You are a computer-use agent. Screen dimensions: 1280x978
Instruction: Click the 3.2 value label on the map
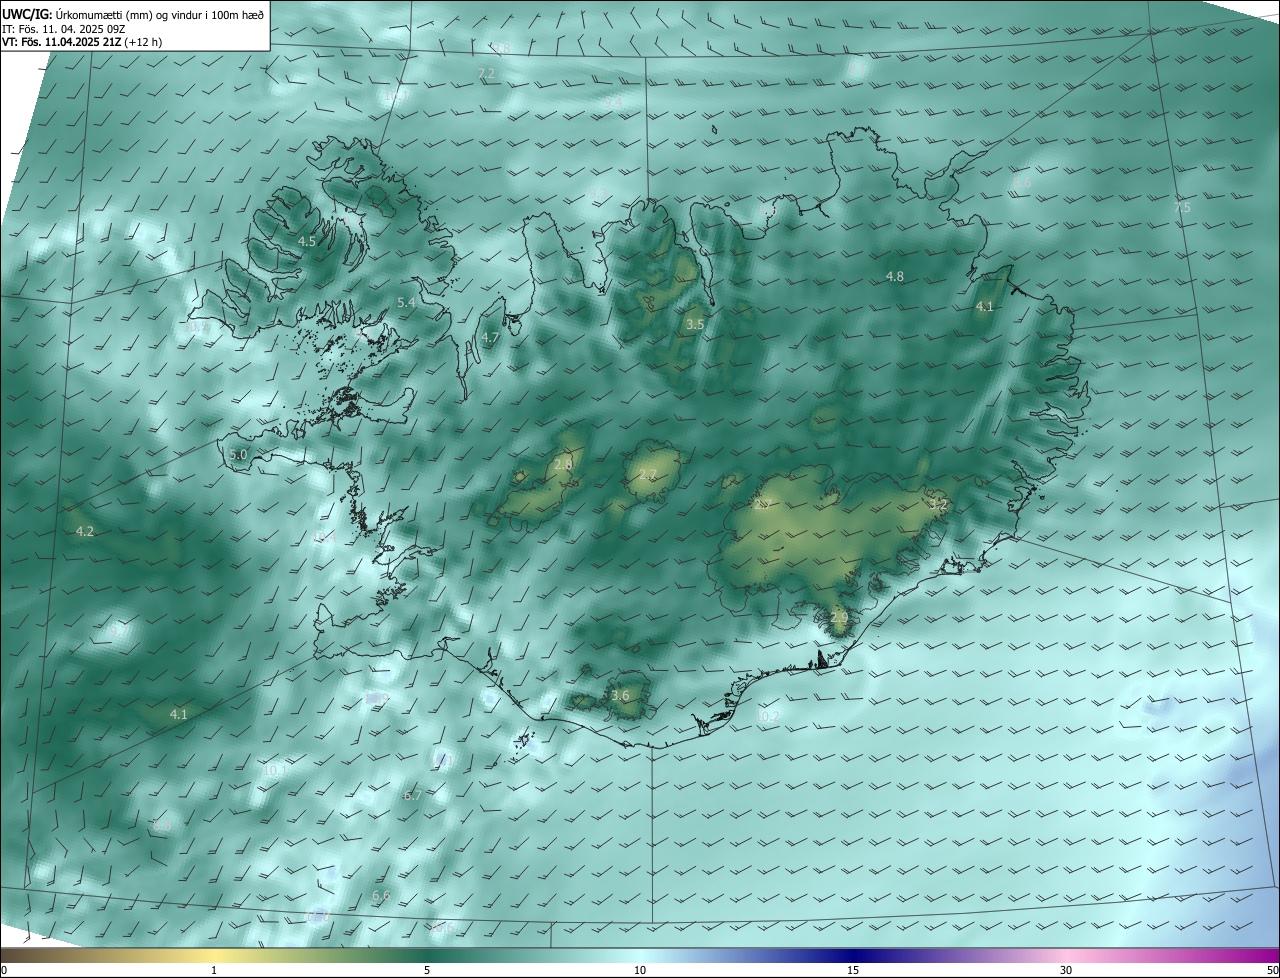[x=938, y=504]
